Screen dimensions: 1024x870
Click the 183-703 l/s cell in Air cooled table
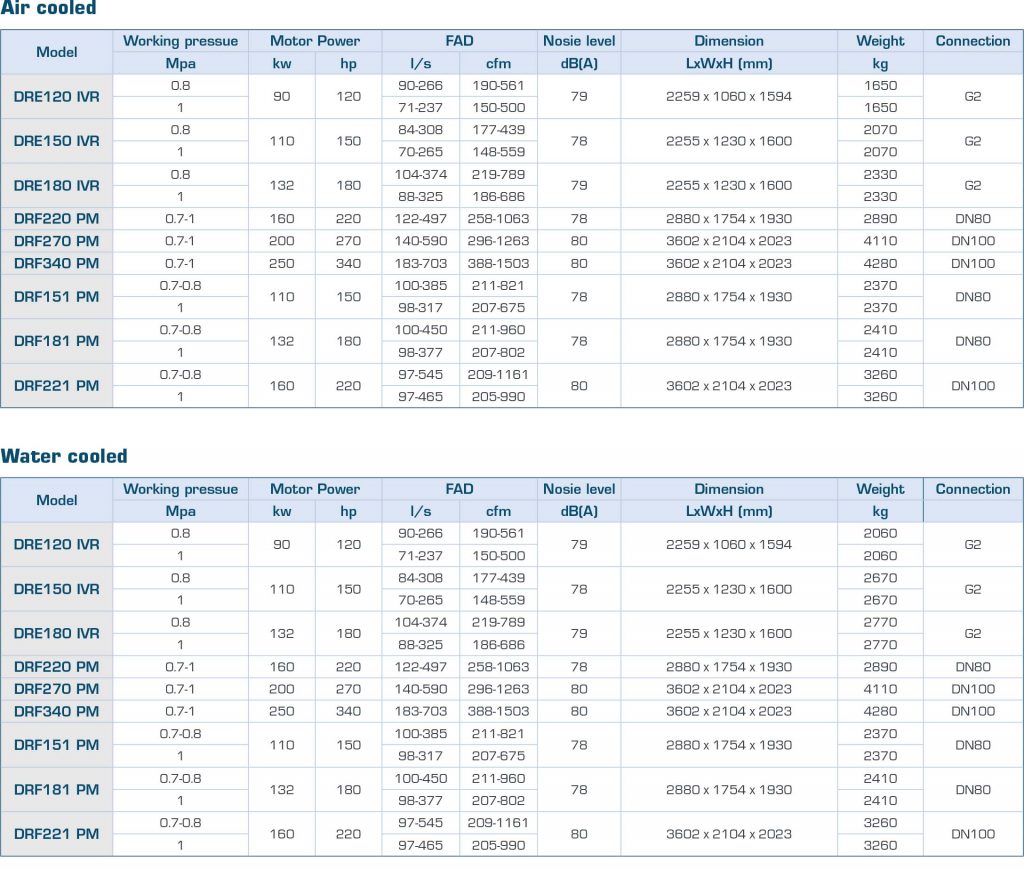click(420, 263)
